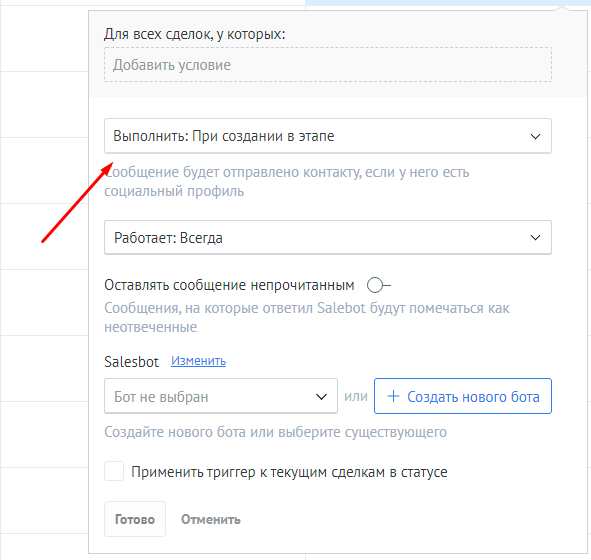
Task: Open the Бот не выбран selector
Action: (220, 396)
